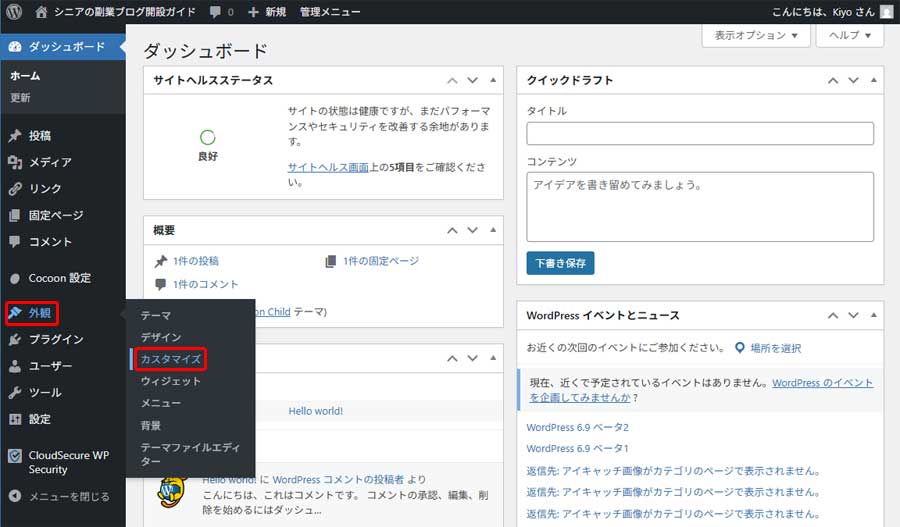Click Kiyo user avatar in admin bar
This screenshot has width=900, height=527.
click(x=887, y=12)
